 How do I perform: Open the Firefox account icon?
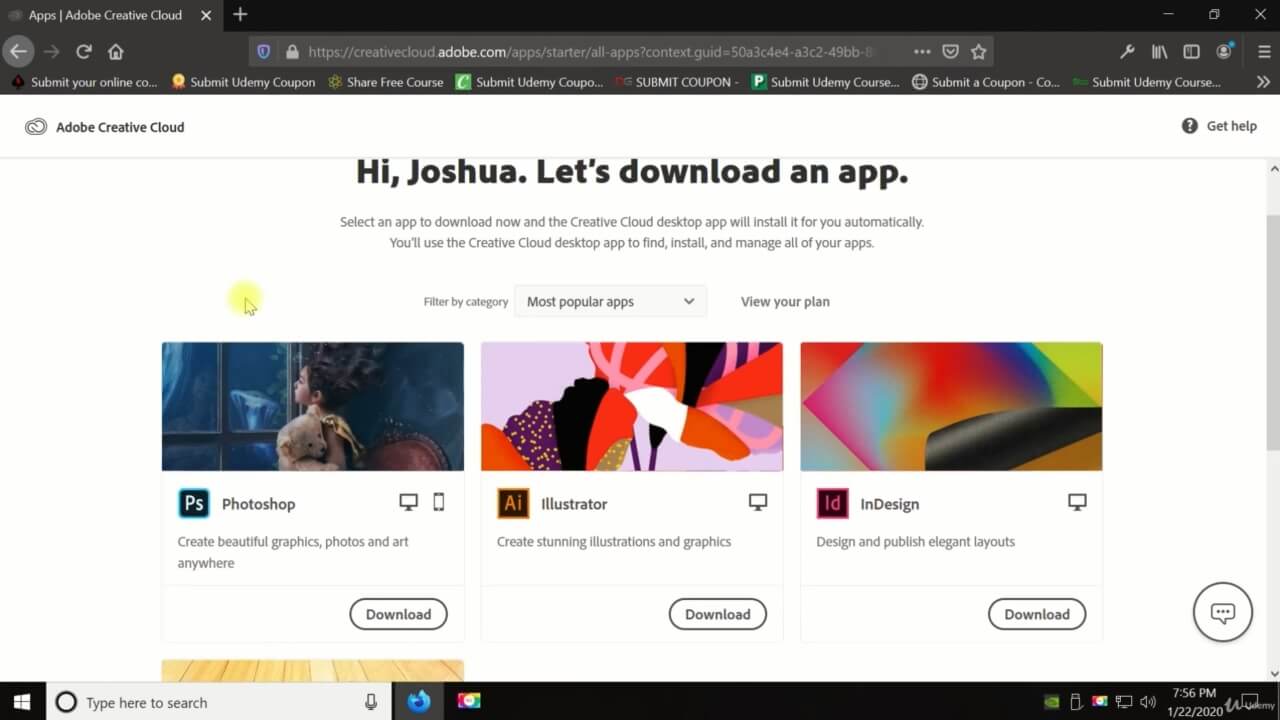click(x=1224, y=51)
